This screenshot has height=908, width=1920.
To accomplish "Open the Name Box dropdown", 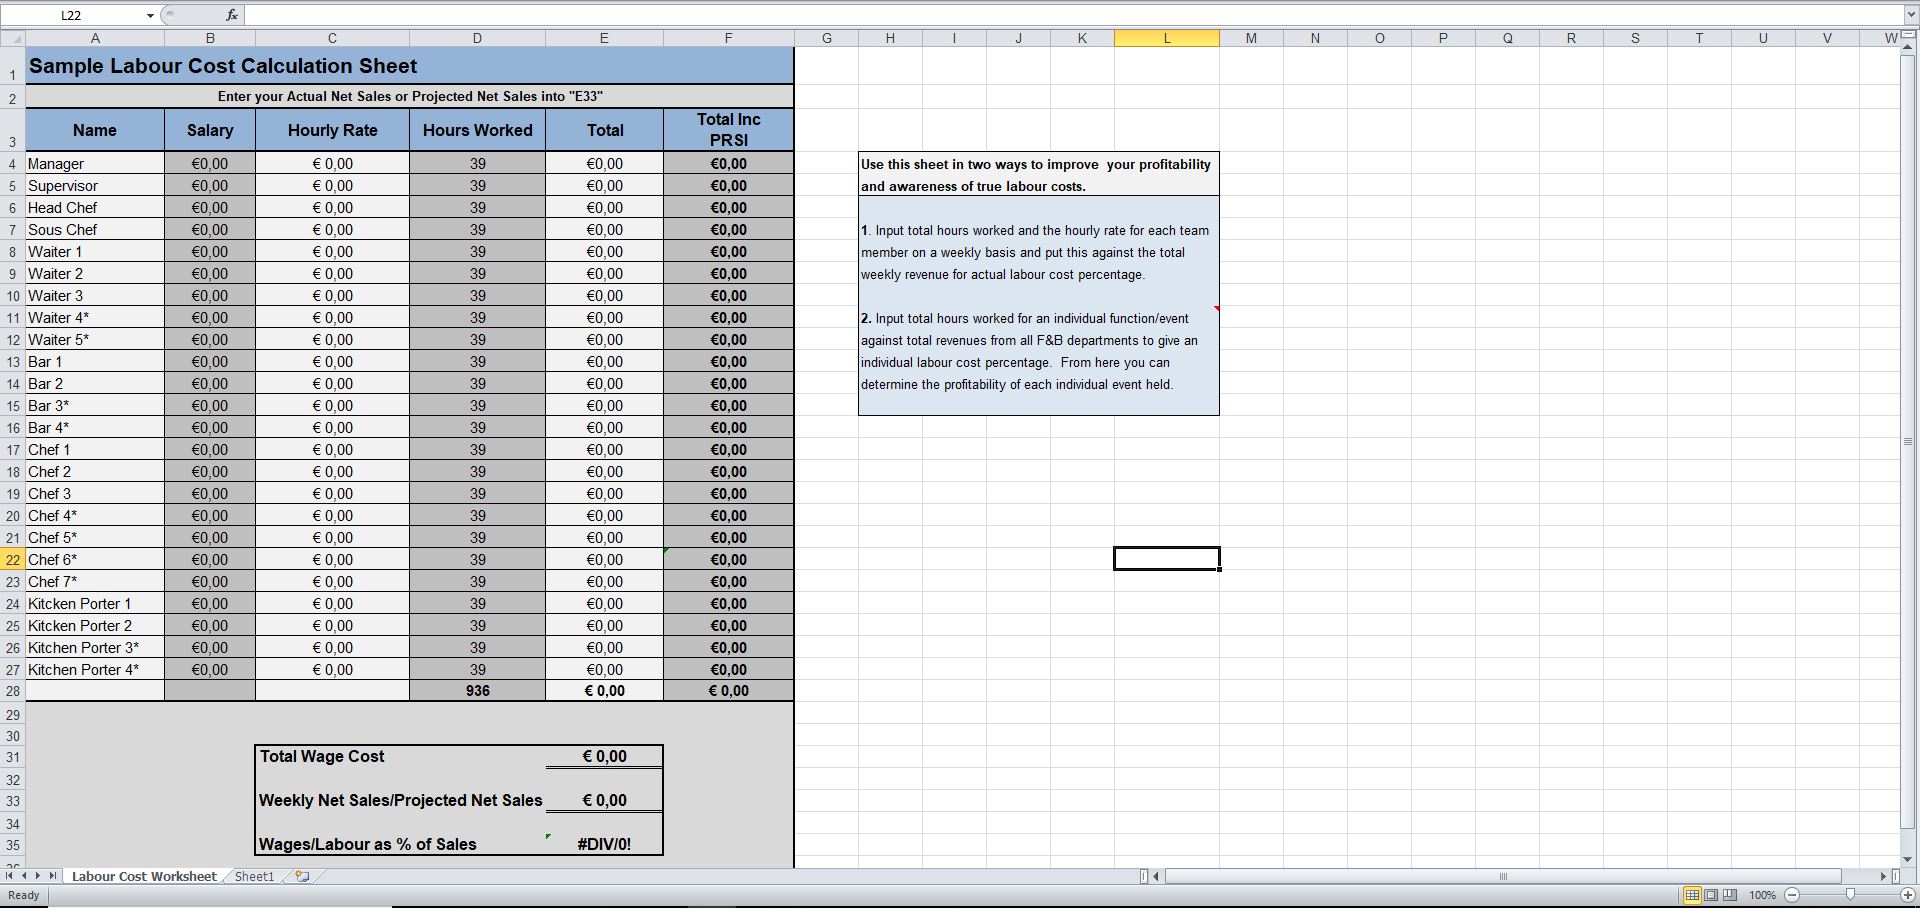I will pyautogui.click(x=150, y=15).
